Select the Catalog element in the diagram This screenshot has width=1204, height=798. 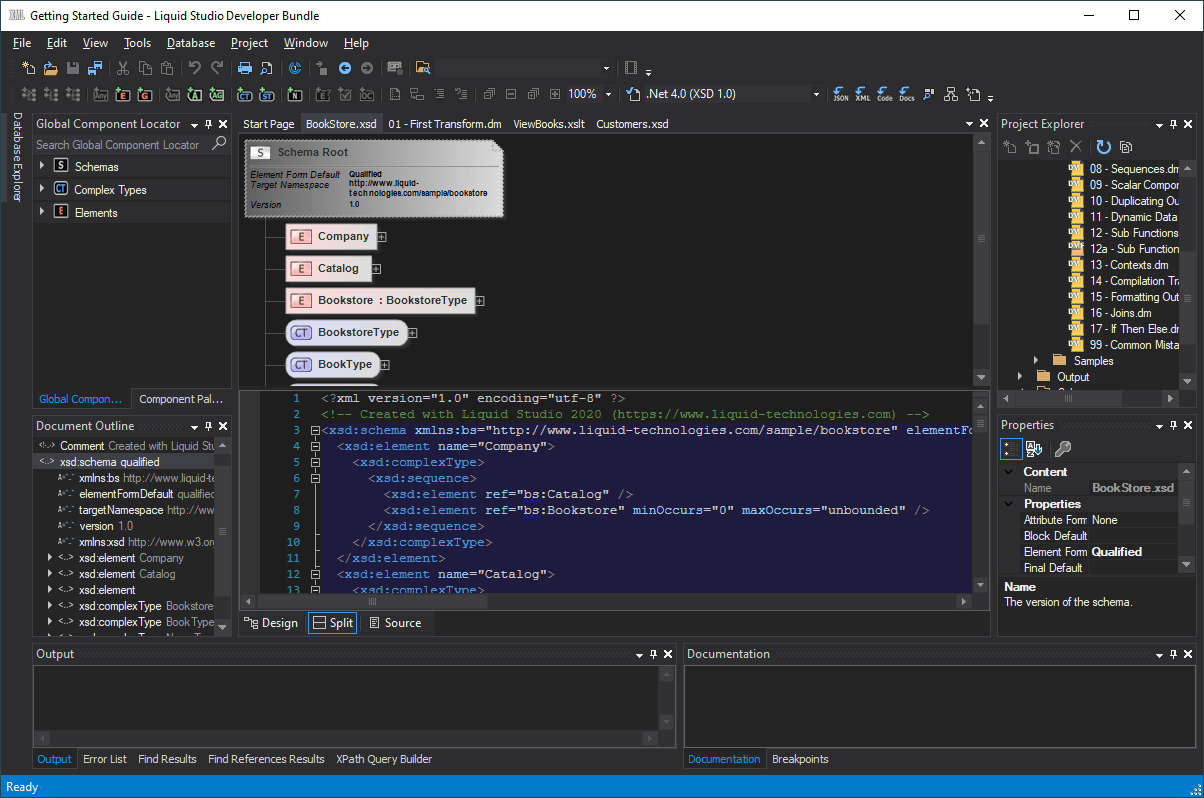pyautogui.click(x=329, y=268)
